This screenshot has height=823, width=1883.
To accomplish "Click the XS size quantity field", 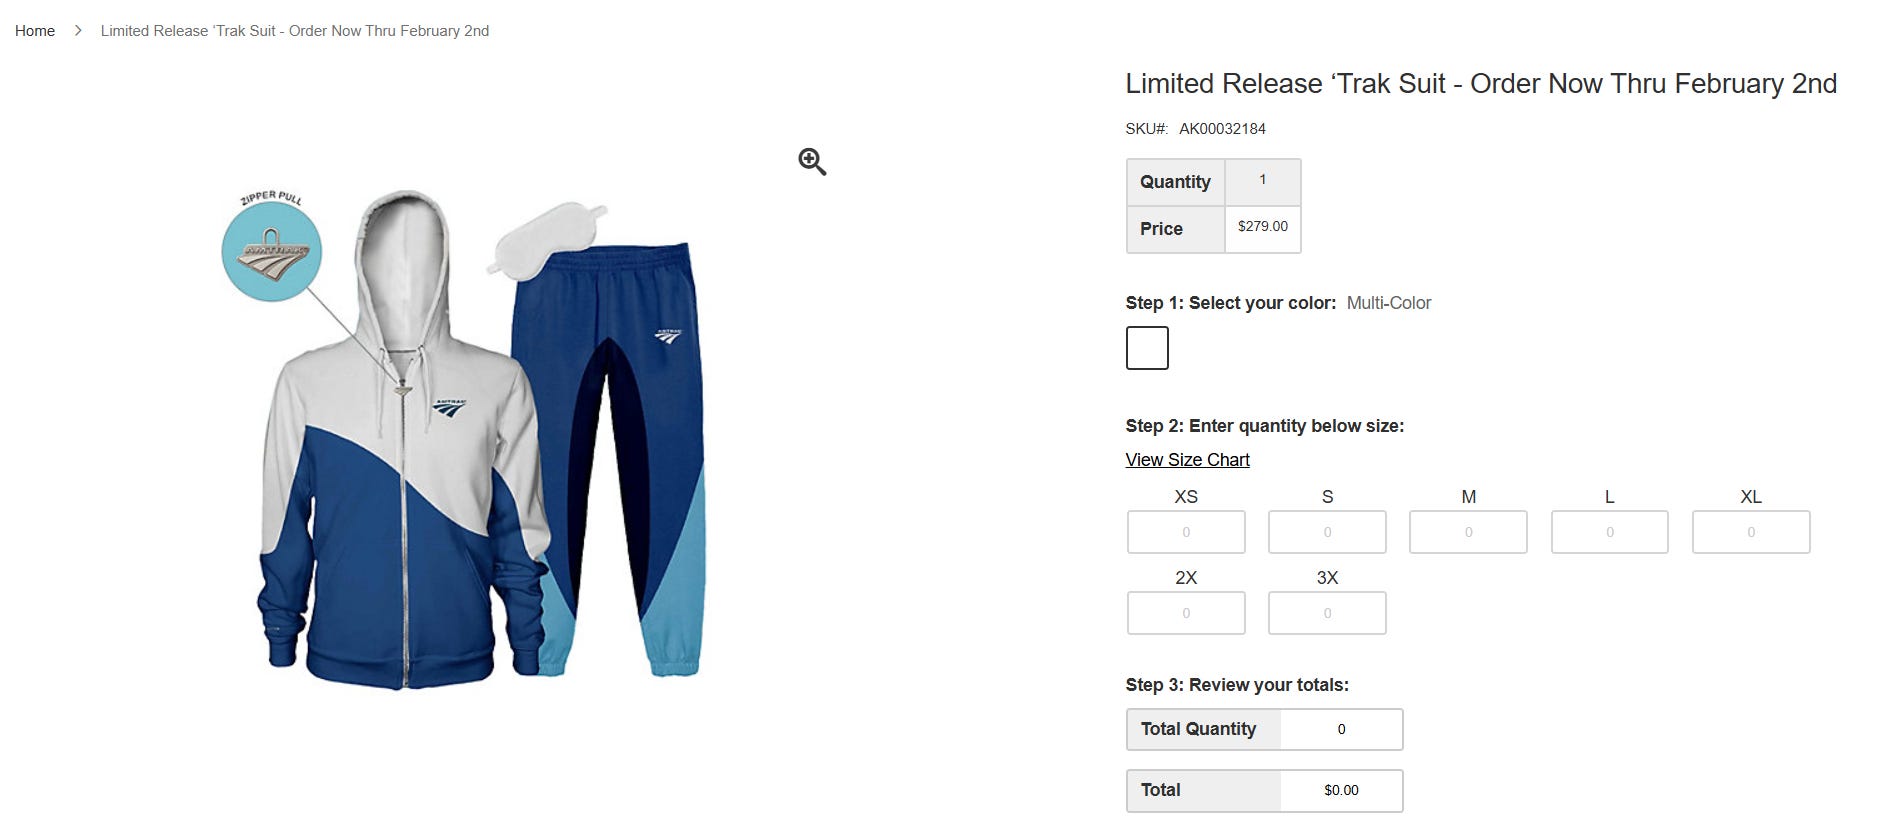I will coord(1186,532).
